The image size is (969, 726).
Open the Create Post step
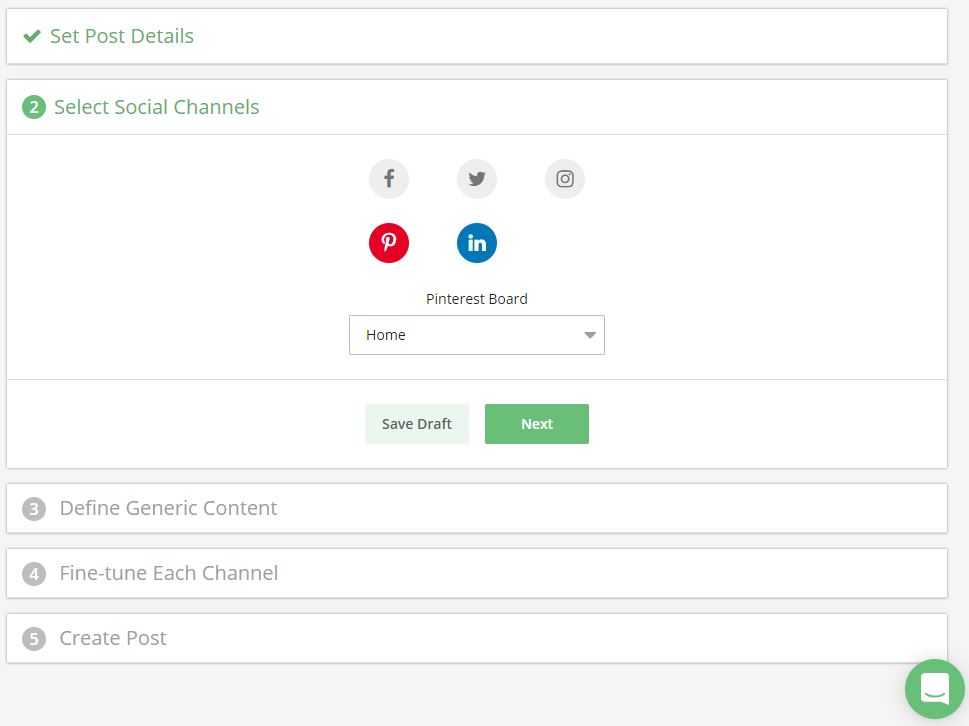coord(112,637)
